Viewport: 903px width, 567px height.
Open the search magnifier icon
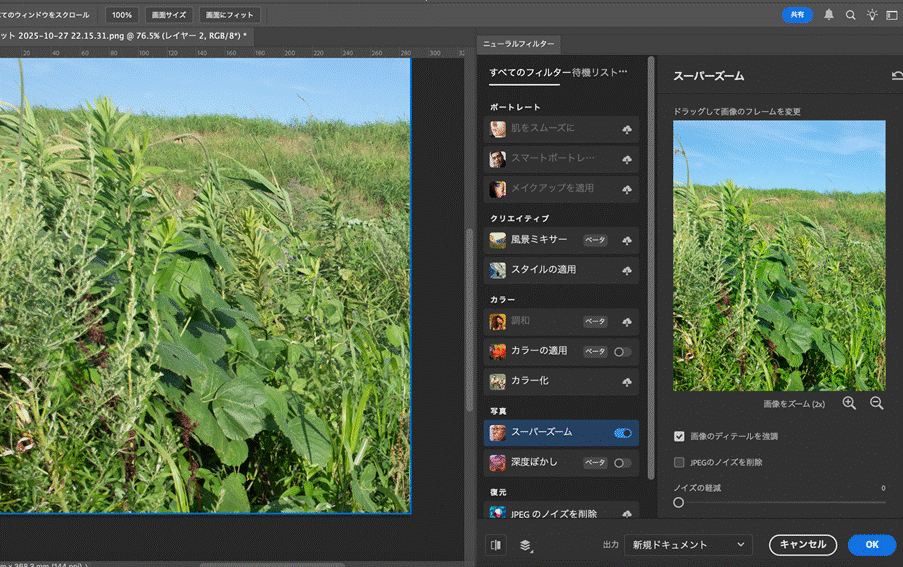click(850, 15)
